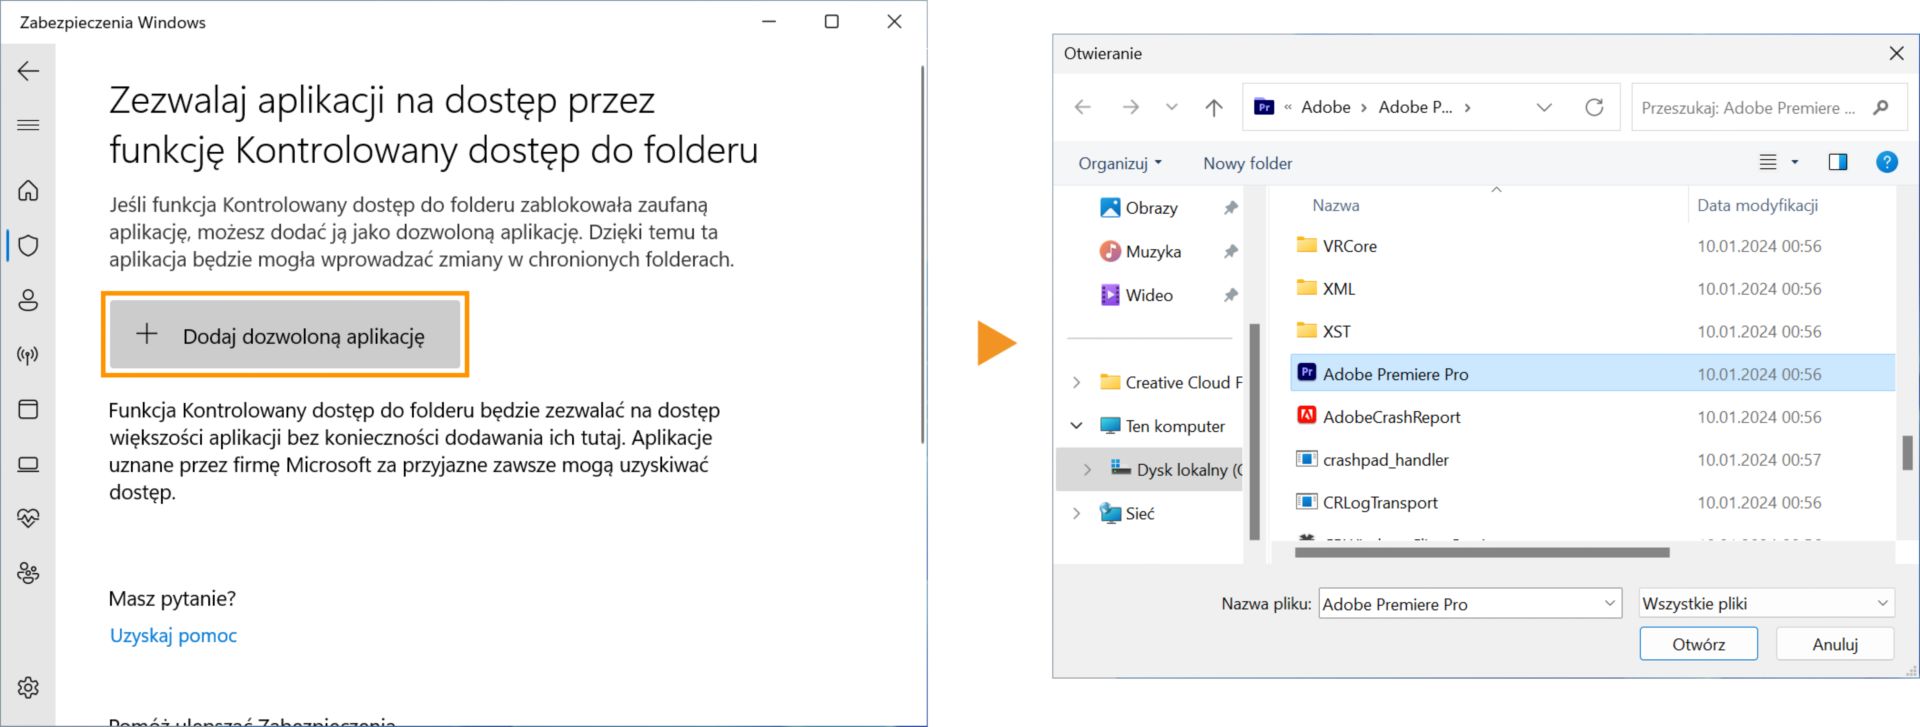Click Adobe breadcrumb in address bar
The image size is (1920, 727).
tap(1325, 107)
